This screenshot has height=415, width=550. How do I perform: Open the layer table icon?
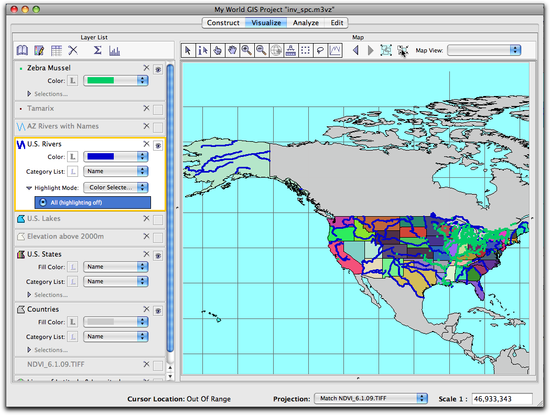click(56, 51)
